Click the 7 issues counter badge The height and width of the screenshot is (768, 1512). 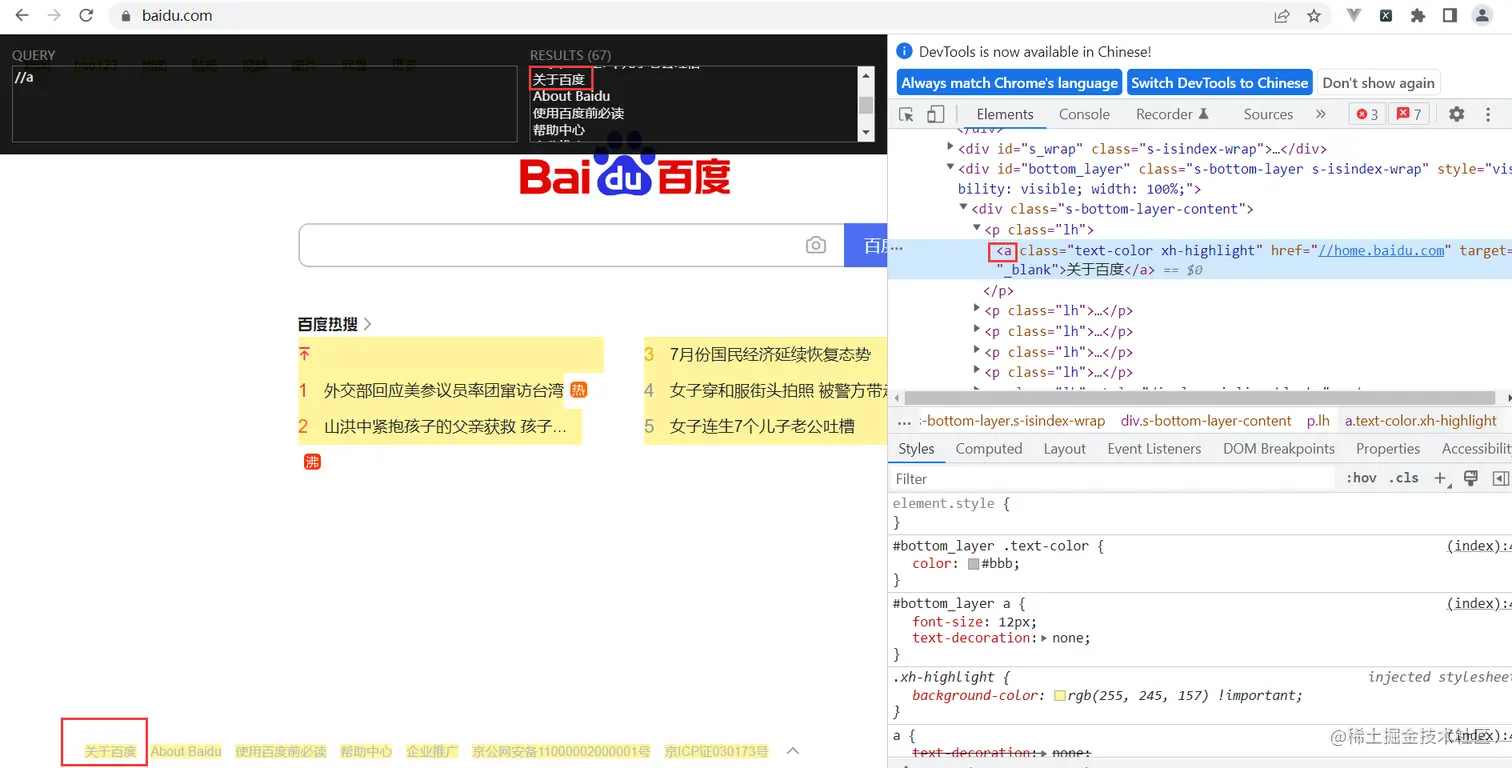(1408, 114)
